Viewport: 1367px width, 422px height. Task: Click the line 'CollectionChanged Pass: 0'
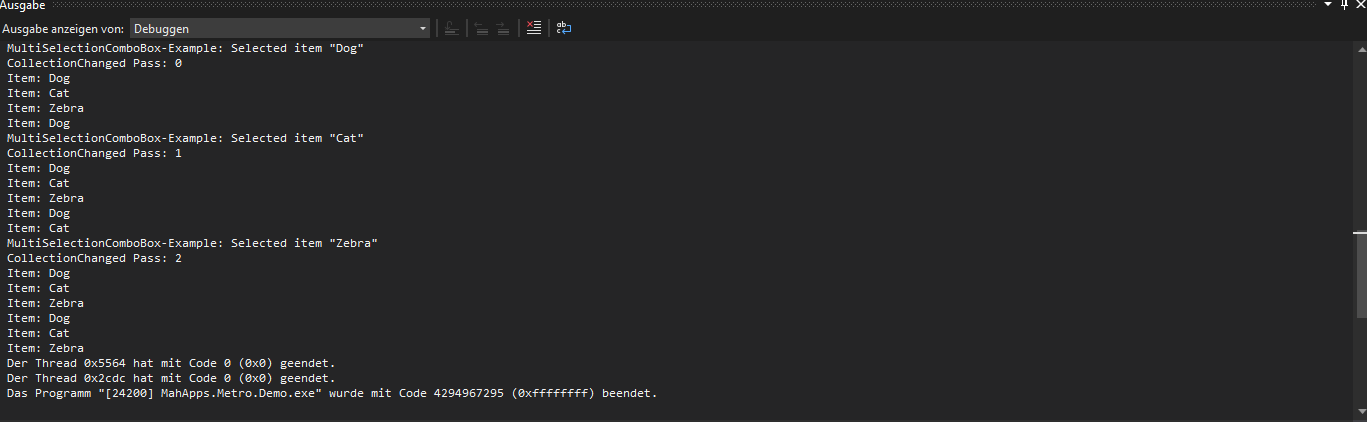click(94, 64)
